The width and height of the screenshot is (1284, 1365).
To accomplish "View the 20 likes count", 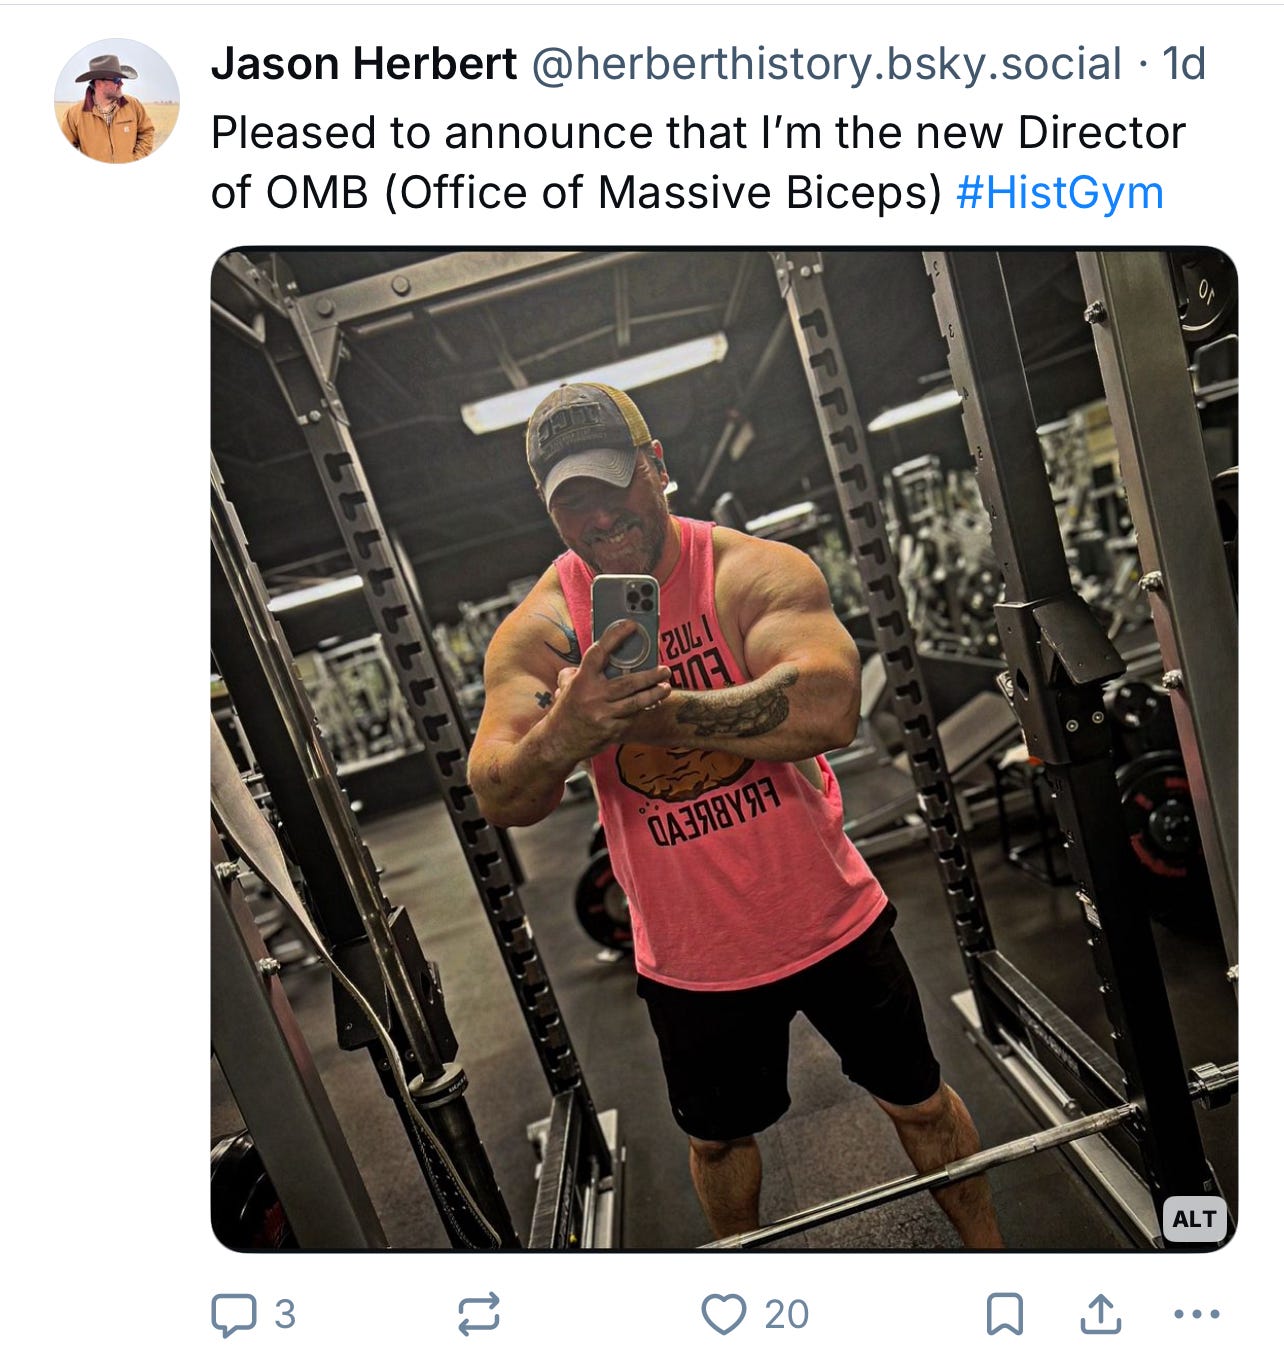I will pyautogui.click(x=786, y=1314).
